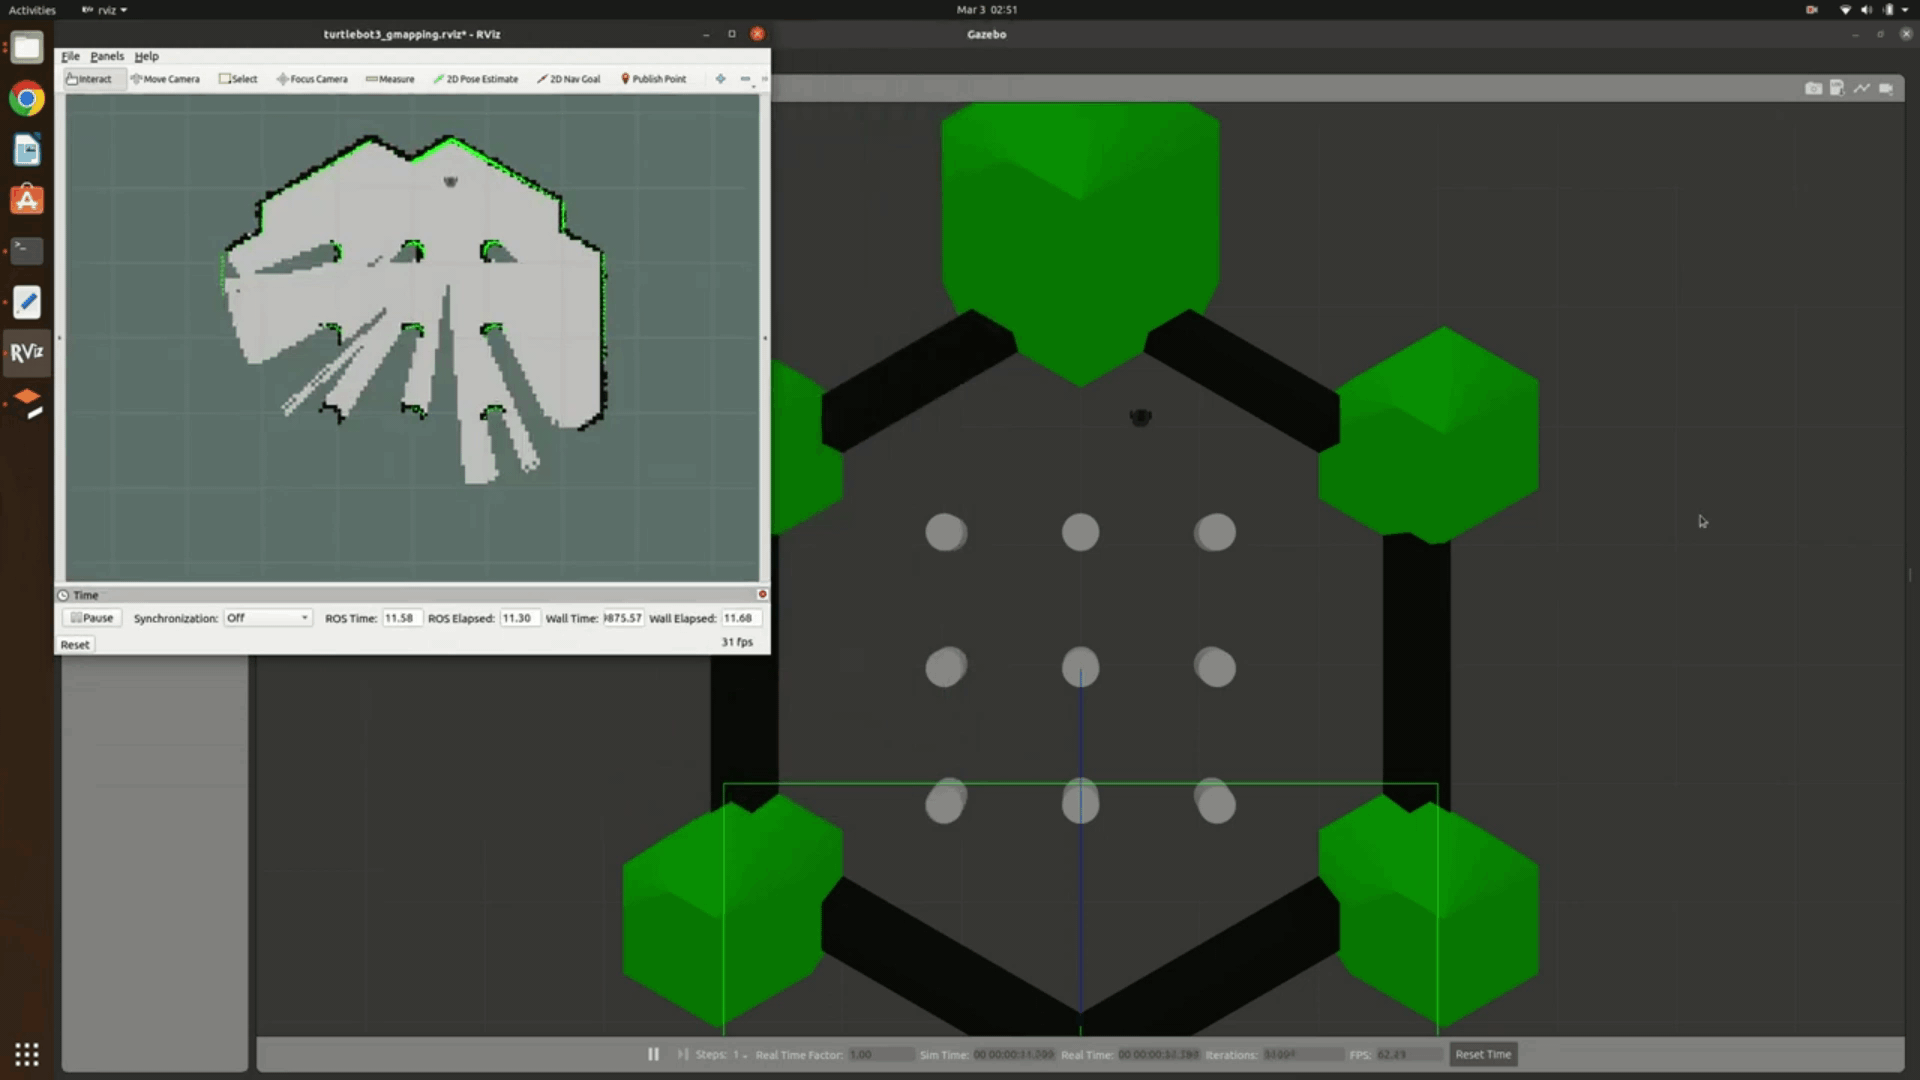Click the minus remove-tool icon in RViz toolbar
Viewport: 1920px width, 1080px height.
[745, 79]
